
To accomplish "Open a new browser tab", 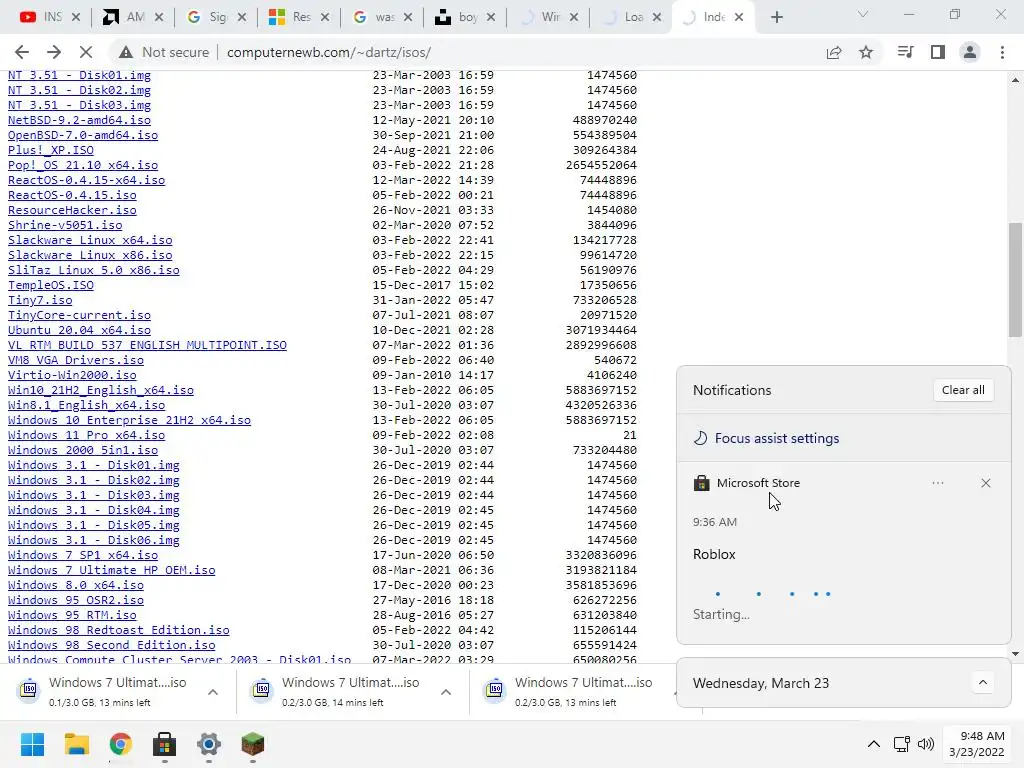I will coord(776,18).
